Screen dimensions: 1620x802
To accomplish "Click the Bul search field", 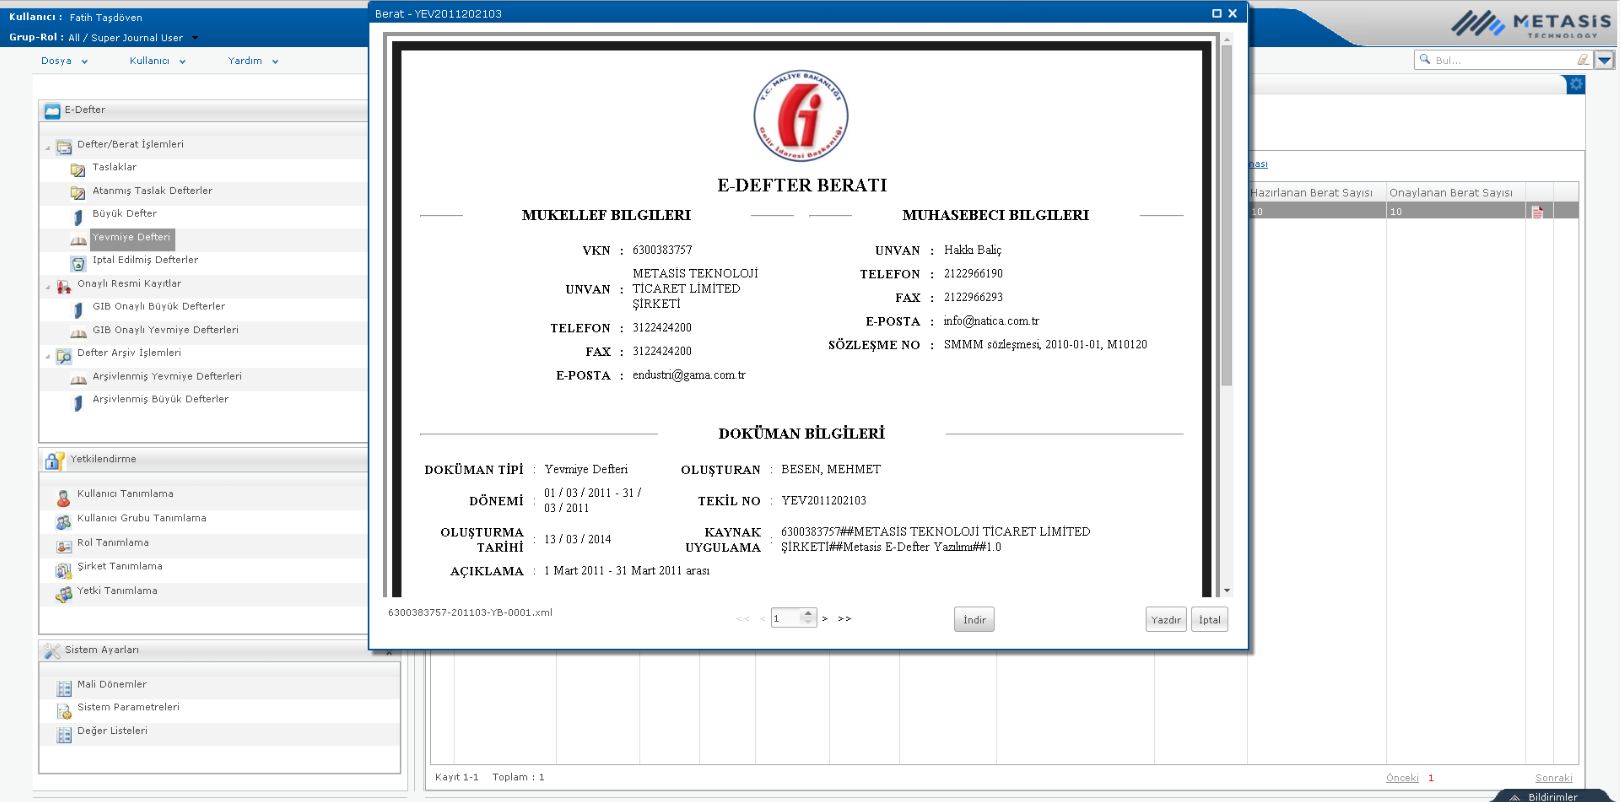I will pyautogui.click(x=1502, y=60).
